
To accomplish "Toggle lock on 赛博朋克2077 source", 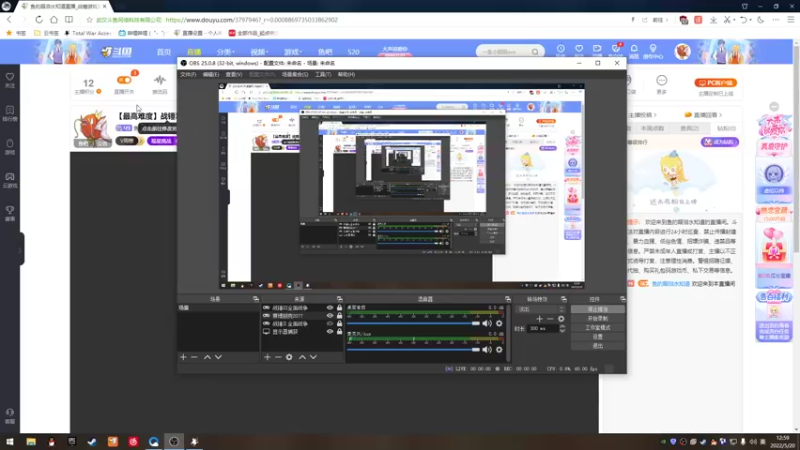I will click(x=339, y=316).
